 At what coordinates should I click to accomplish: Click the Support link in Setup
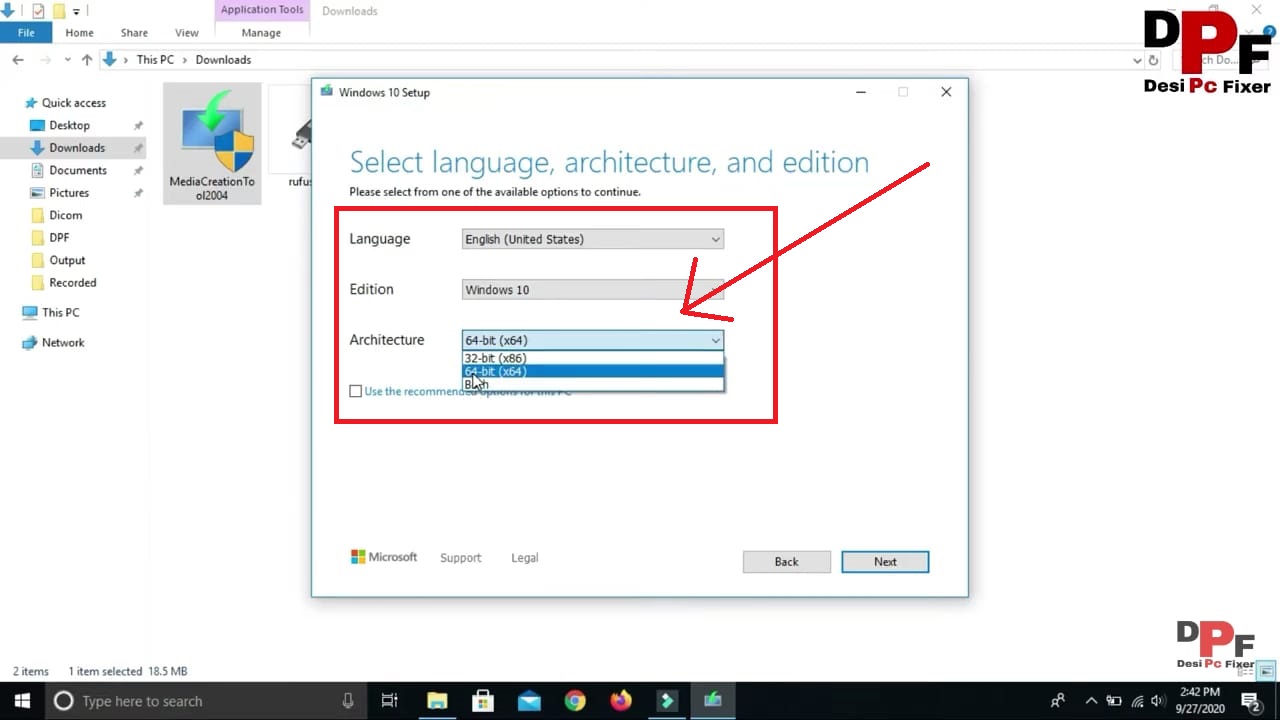460,558
